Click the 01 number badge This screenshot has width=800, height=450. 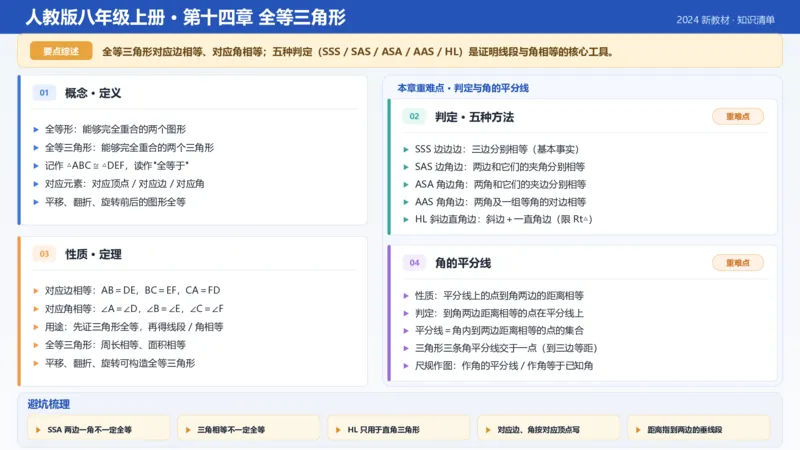[44, 93]
